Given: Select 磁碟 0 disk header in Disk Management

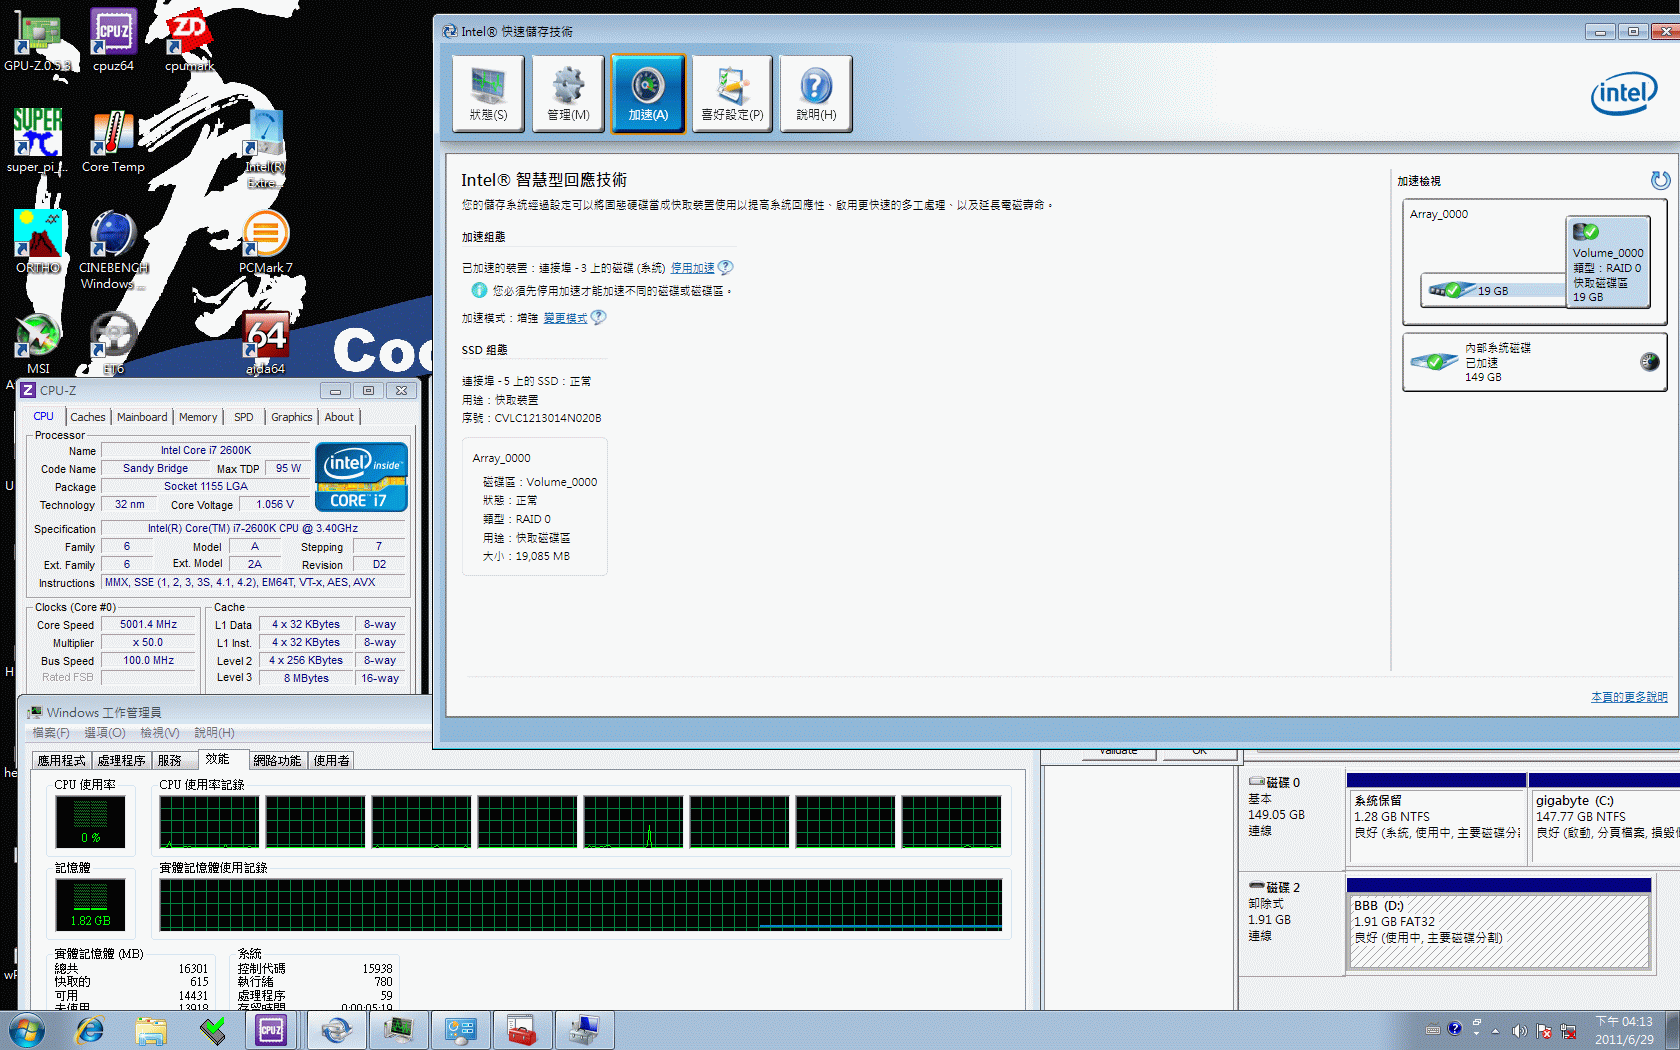Looking at the screenshot, I should 1291,819.
